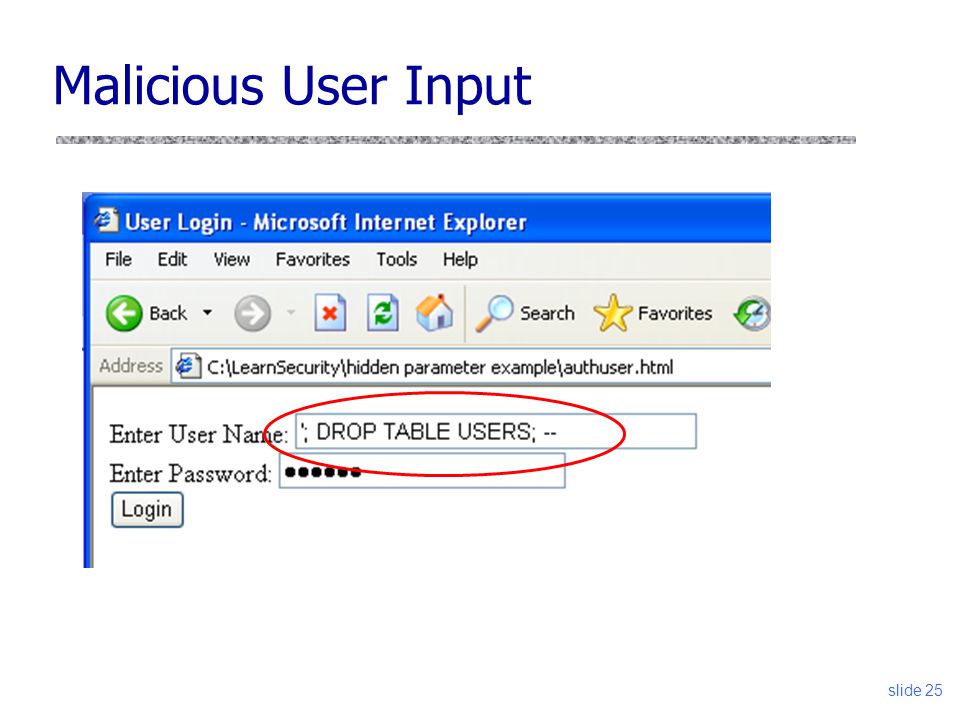Stop page loading with the red X icon

click(330, 313)
